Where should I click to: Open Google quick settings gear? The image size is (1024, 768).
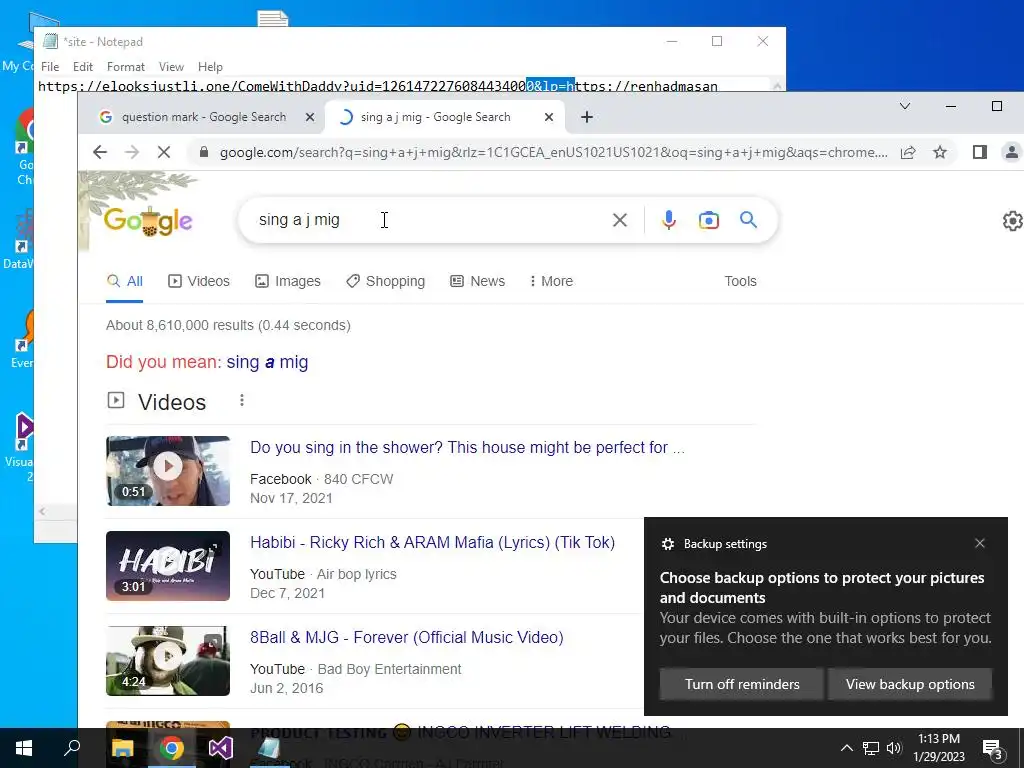click(1013, 221)
